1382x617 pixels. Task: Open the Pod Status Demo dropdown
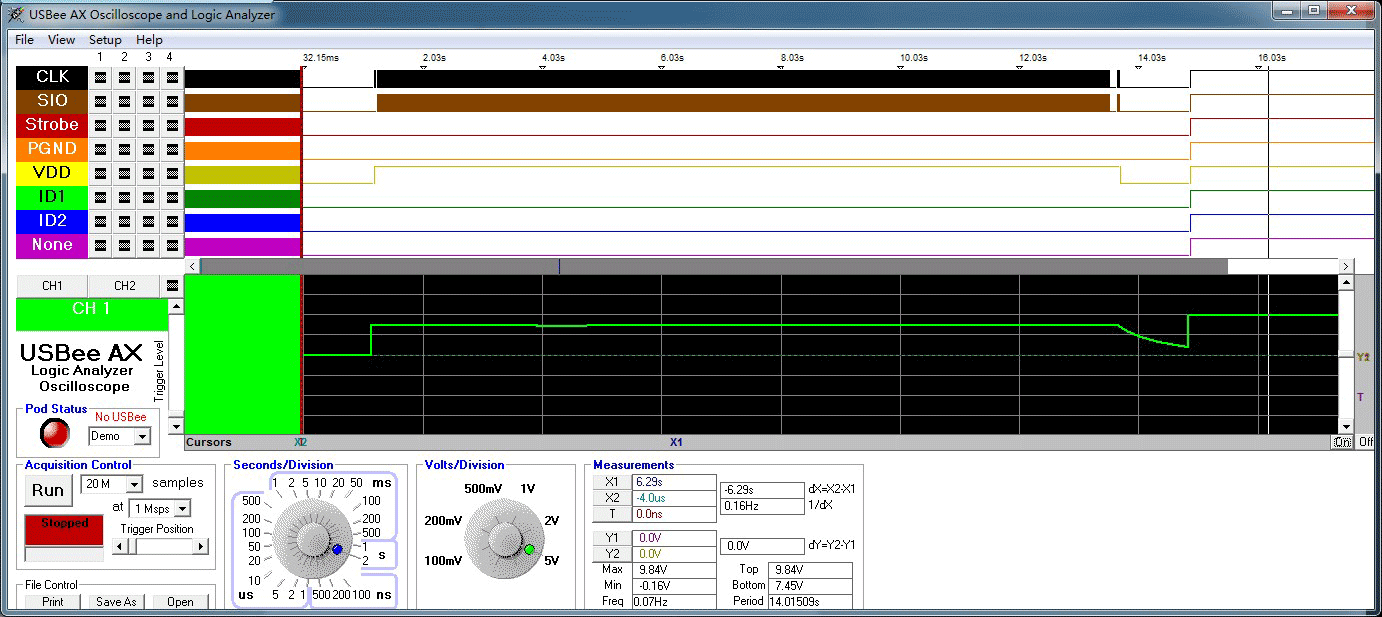click(x=142, y=437)
